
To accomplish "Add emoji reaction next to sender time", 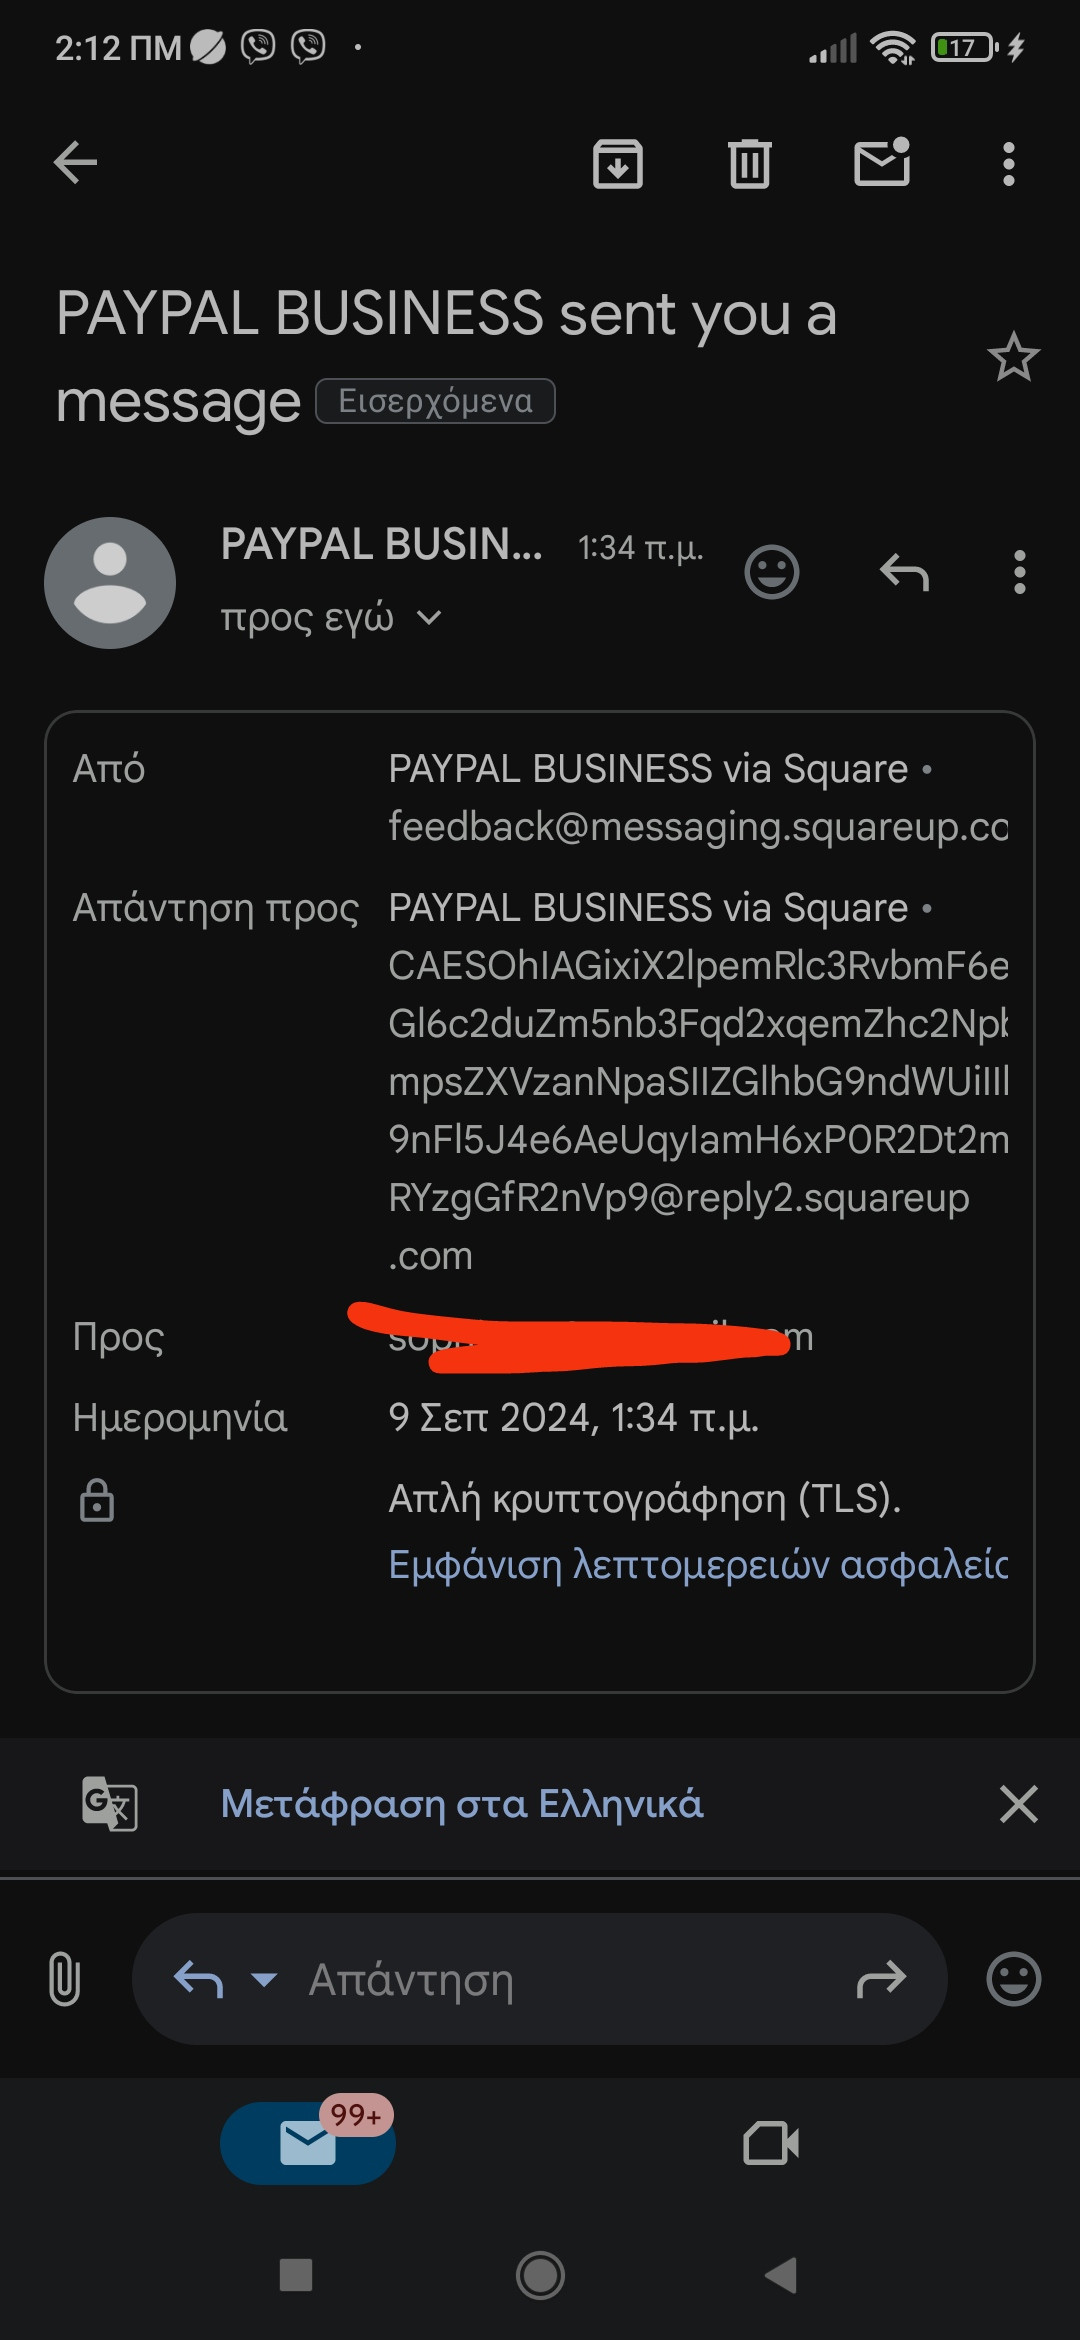I will (772, 572).
